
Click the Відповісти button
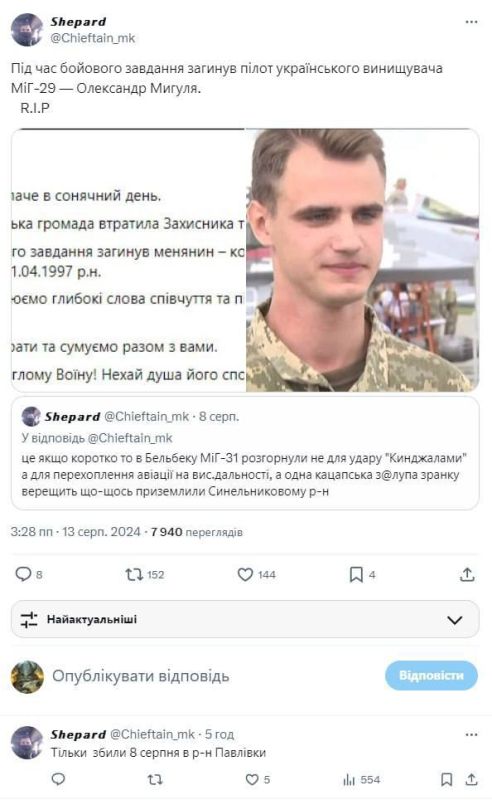pyautogui.click(x=431, y=676)
